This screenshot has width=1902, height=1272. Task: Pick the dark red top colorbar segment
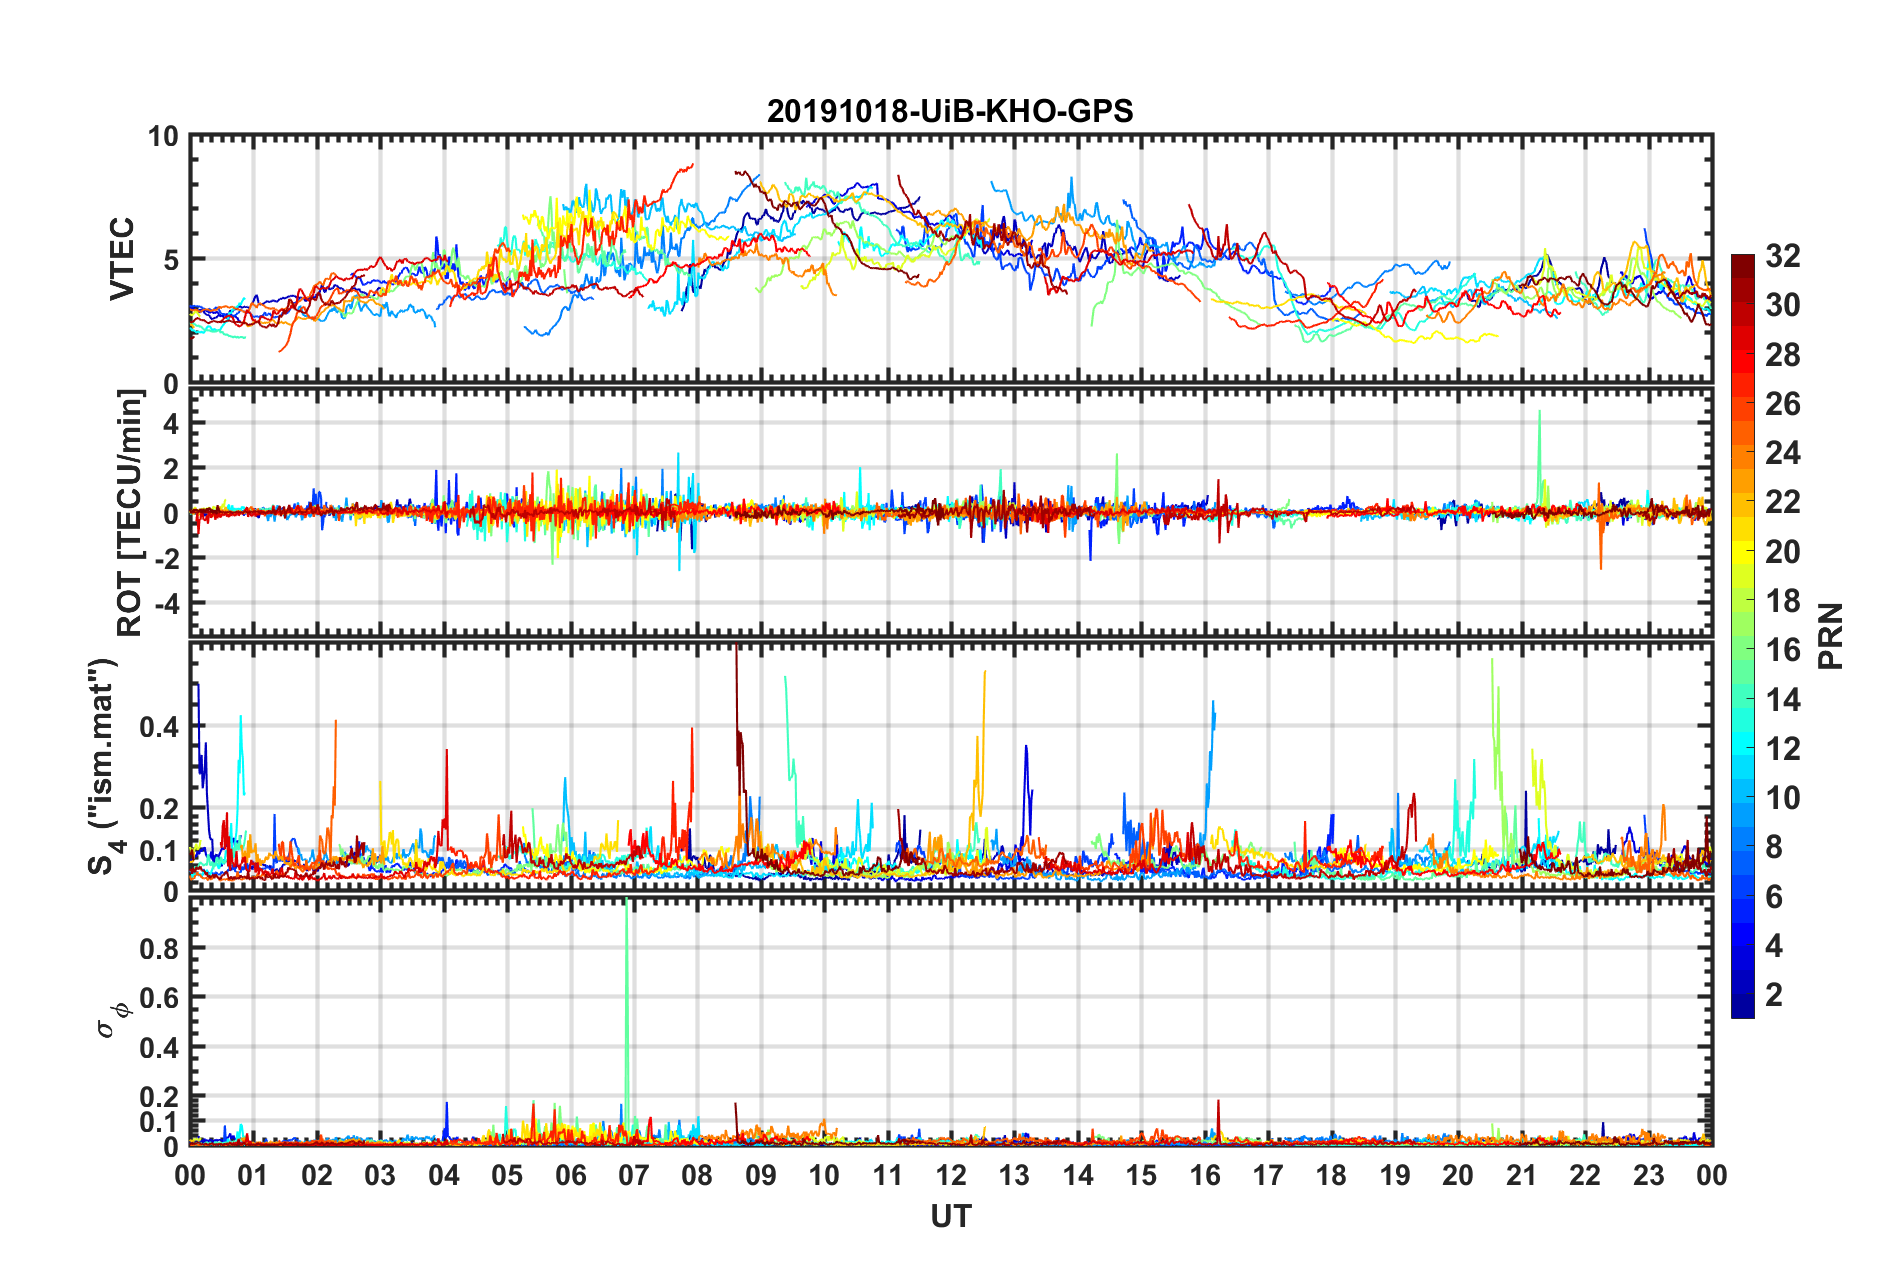1742,267
